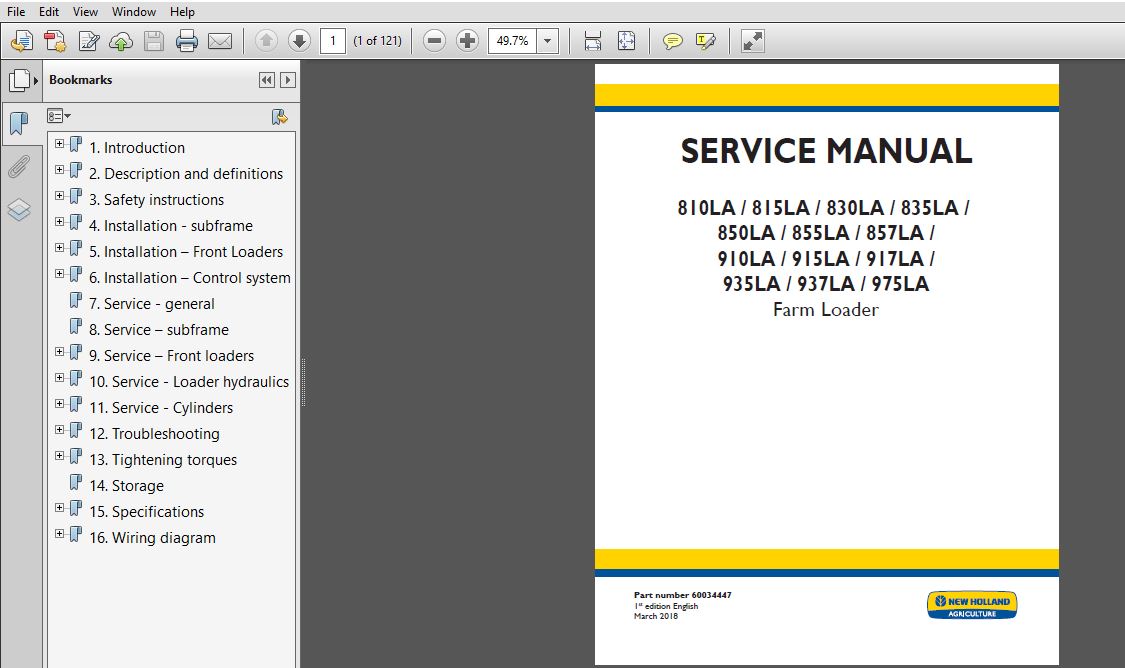Click the new bookmark icon
The height and width of the screenshot is (668, 1125).
279,117
